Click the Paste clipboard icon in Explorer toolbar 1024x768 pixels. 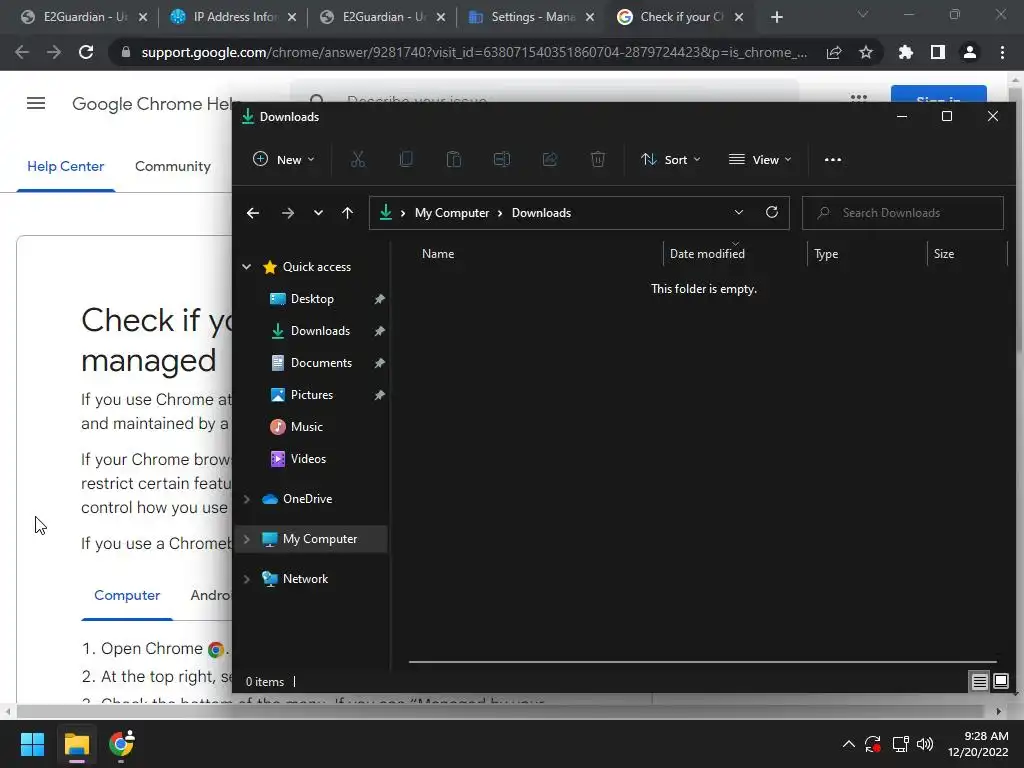pyautogui.click(x=454, y=159)
